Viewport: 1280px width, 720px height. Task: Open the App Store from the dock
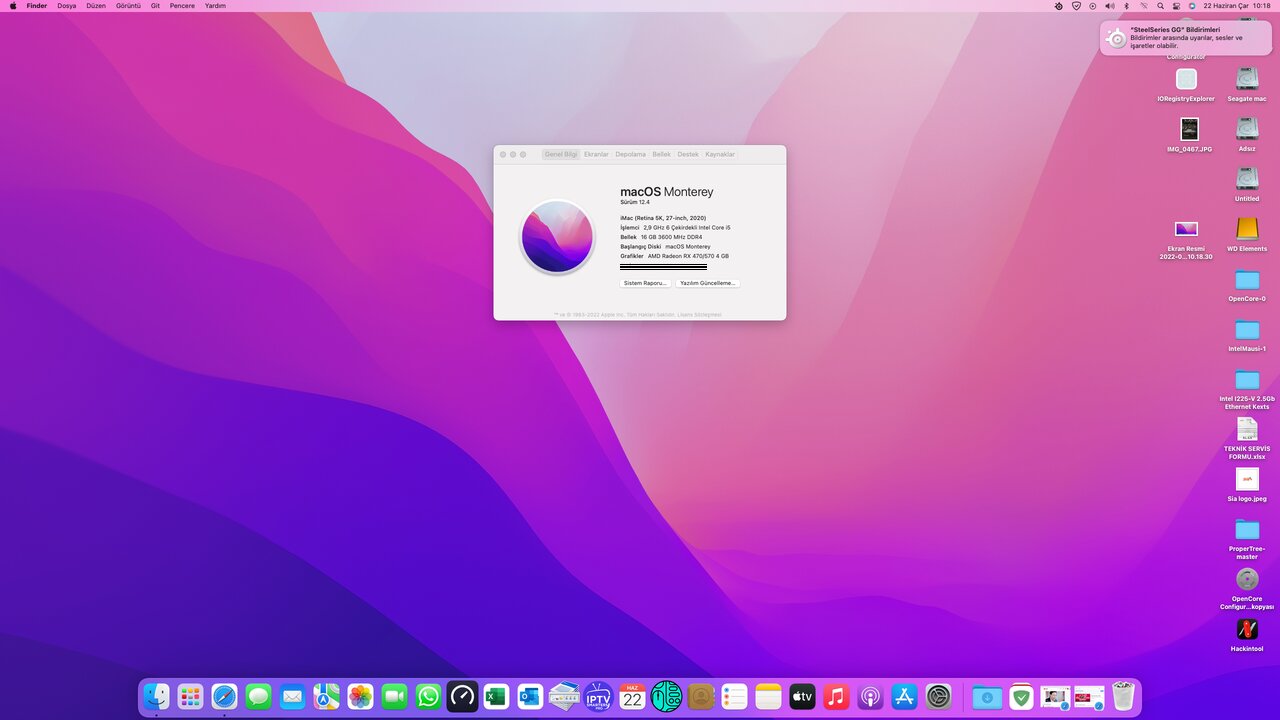pos(904,697)
